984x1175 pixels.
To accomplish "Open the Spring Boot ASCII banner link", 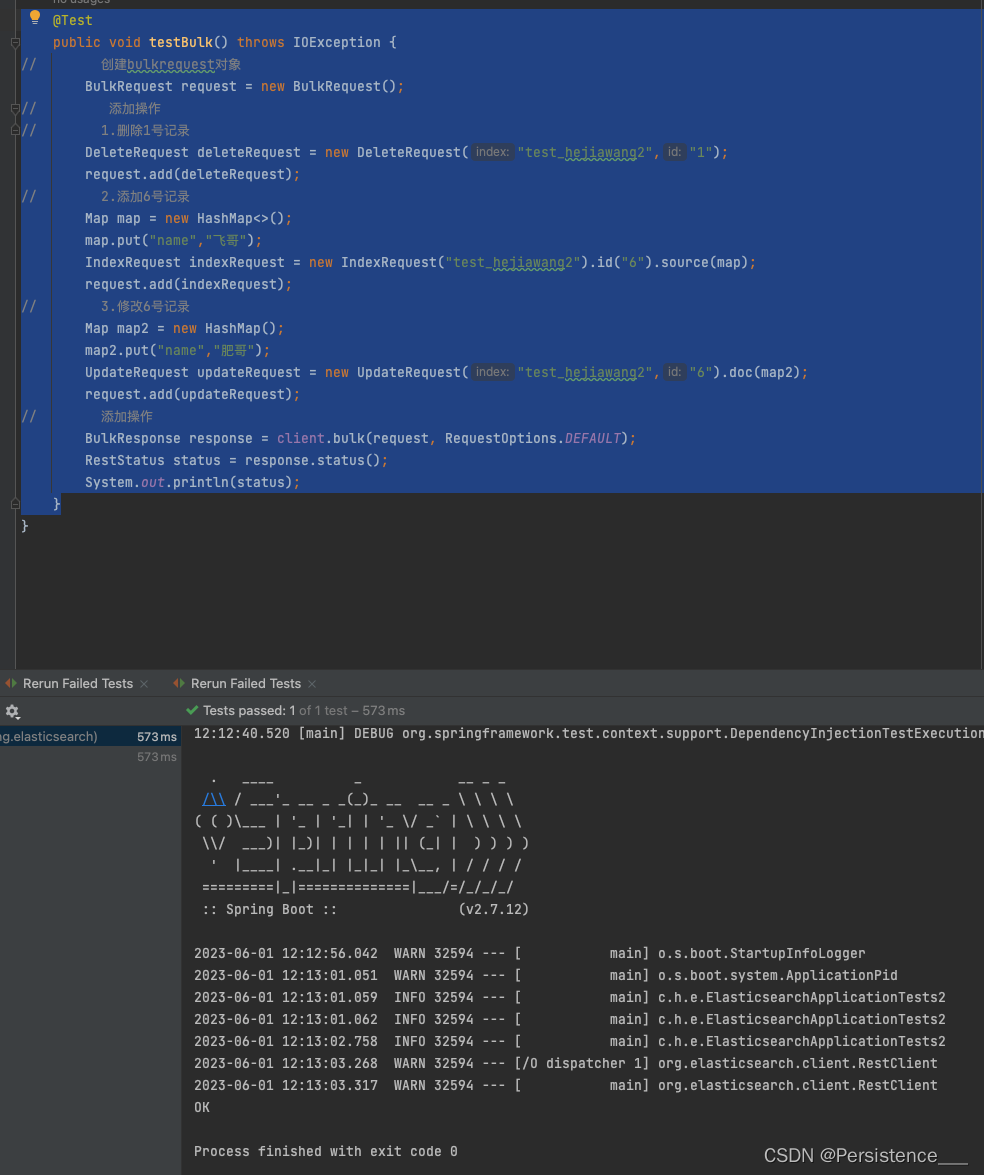I will coord(214,800).
